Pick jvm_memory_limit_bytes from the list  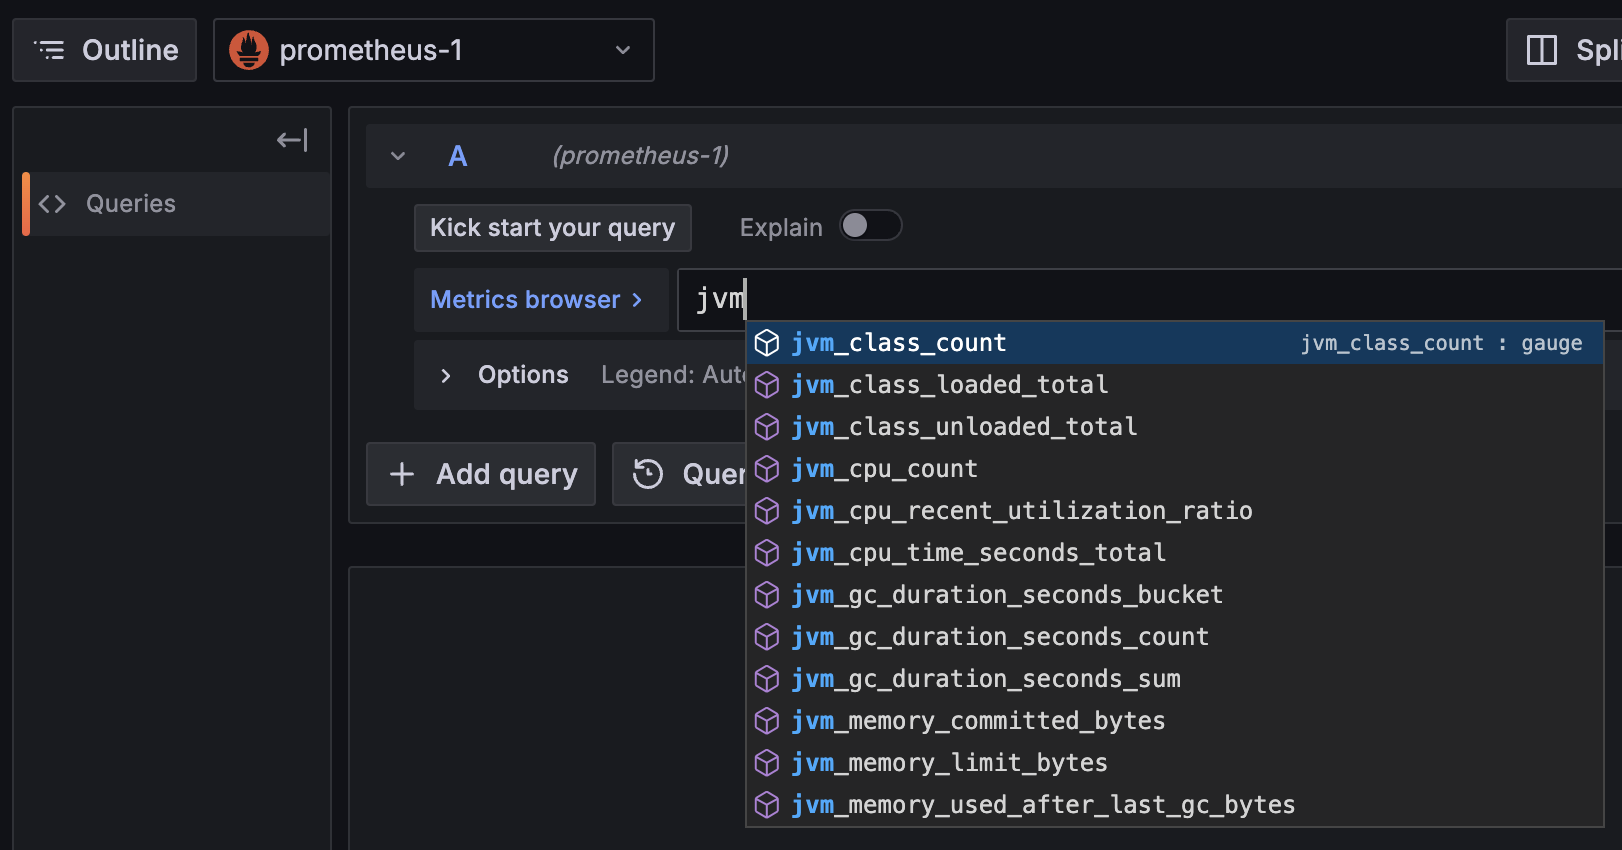coord(1175,763)
